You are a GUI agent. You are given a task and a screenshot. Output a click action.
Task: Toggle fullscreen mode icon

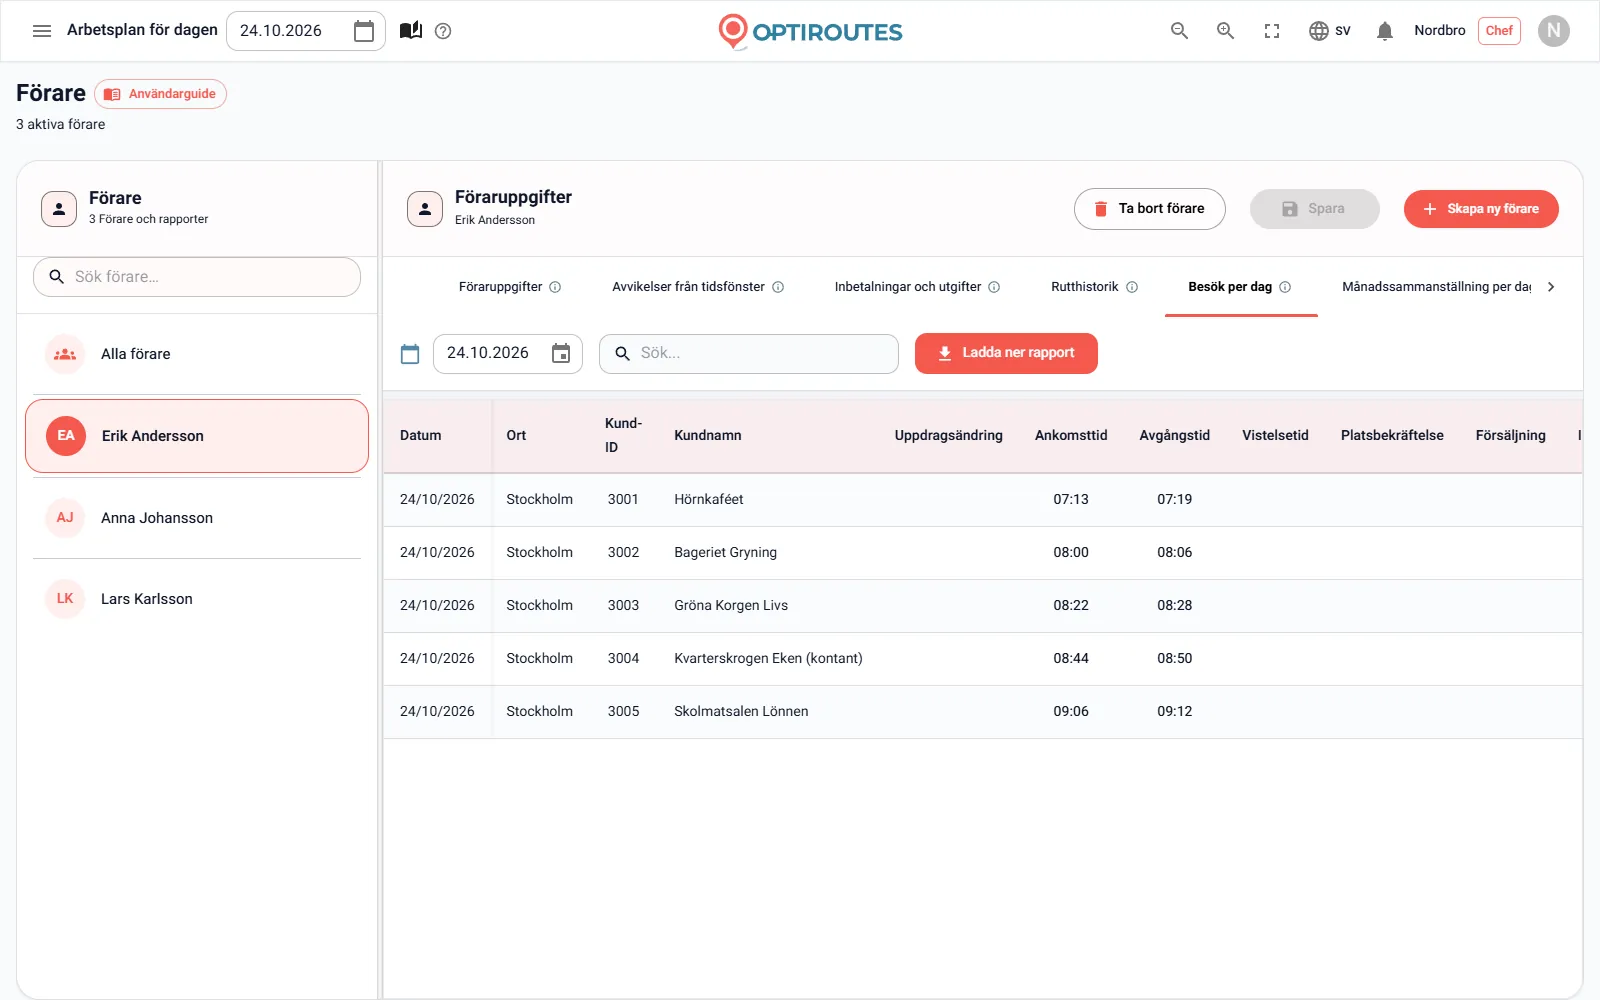click(1272, 31)
